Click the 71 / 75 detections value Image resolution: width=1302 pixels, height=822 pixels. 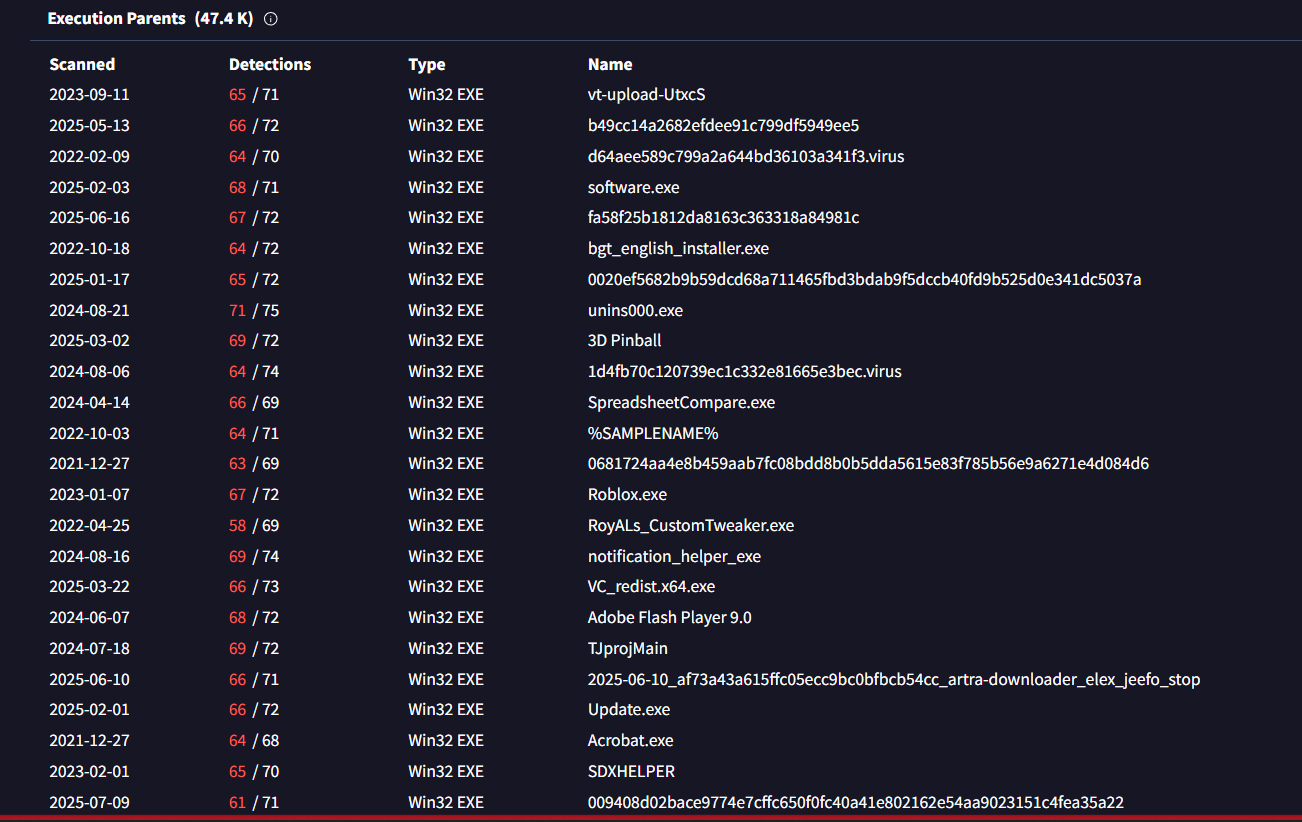[x=254, y=311]
